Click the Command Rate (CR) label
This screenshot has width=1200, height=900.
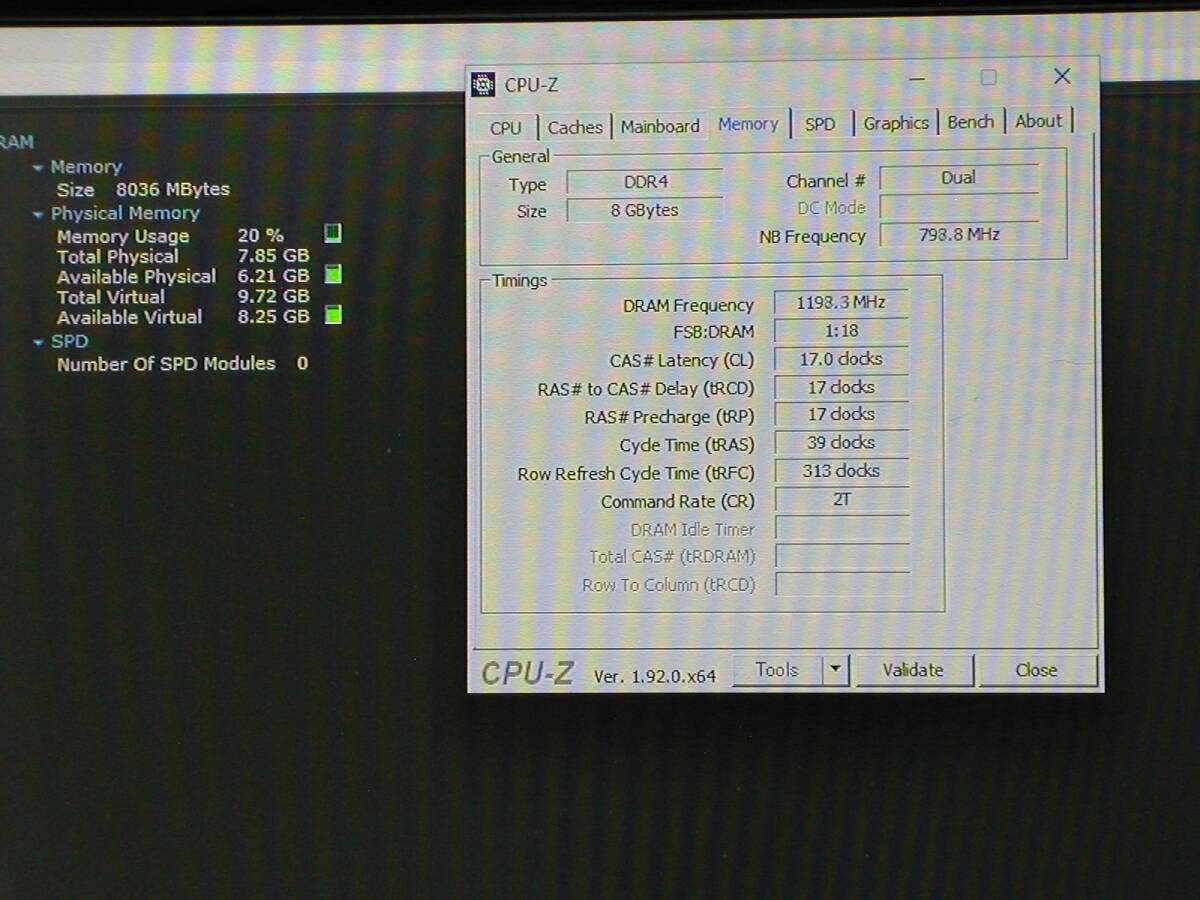tap(678, 502)
